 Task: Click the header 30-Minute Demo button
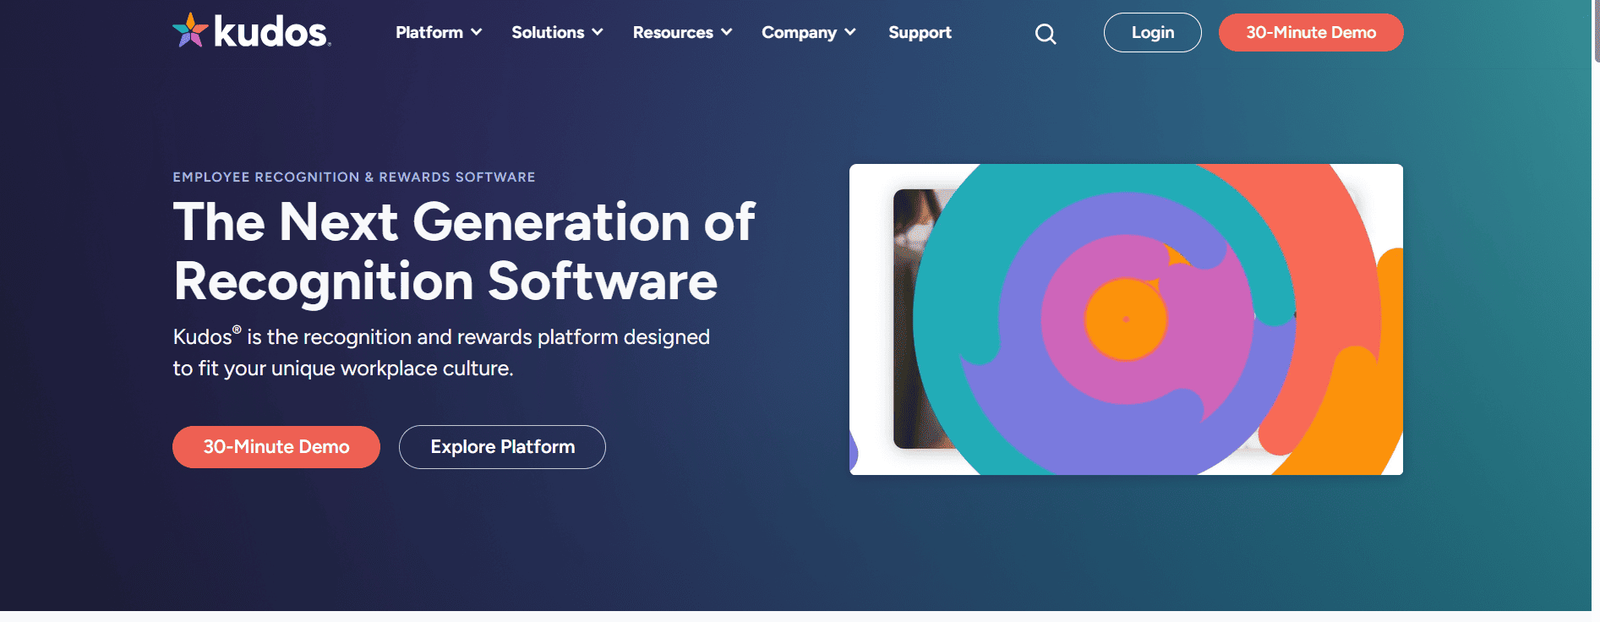[1311, 32]
